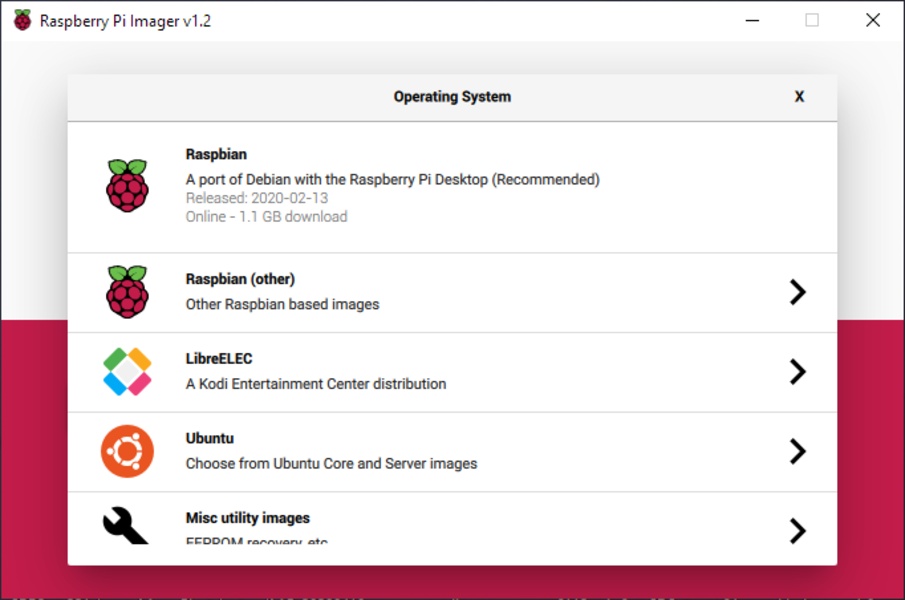Expand the Raspbian (other) submenu arrow
Viewport: 905px width, 600px height.
(797, 292)
